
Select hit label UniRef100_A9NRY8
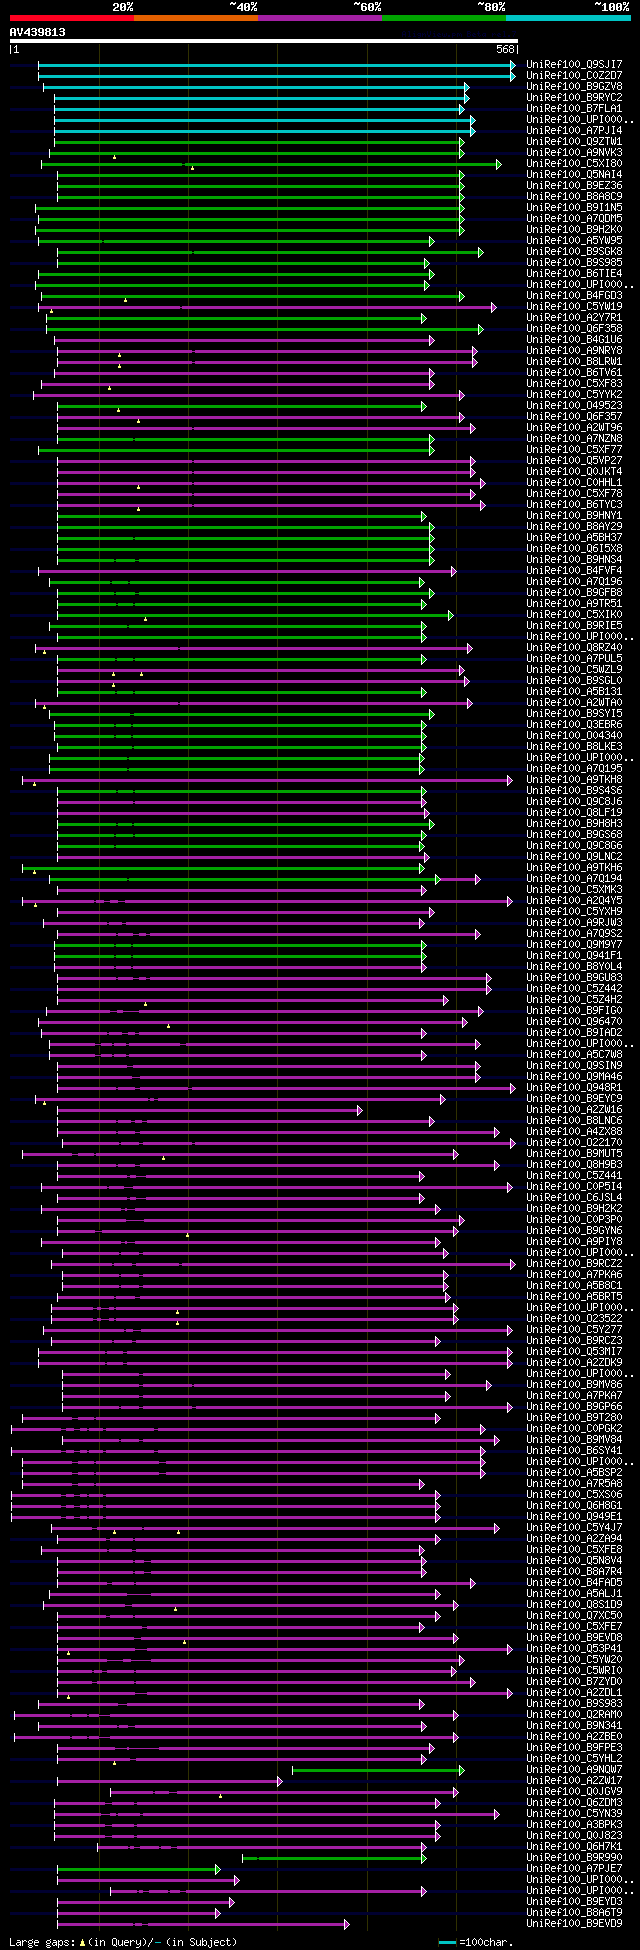574,350
